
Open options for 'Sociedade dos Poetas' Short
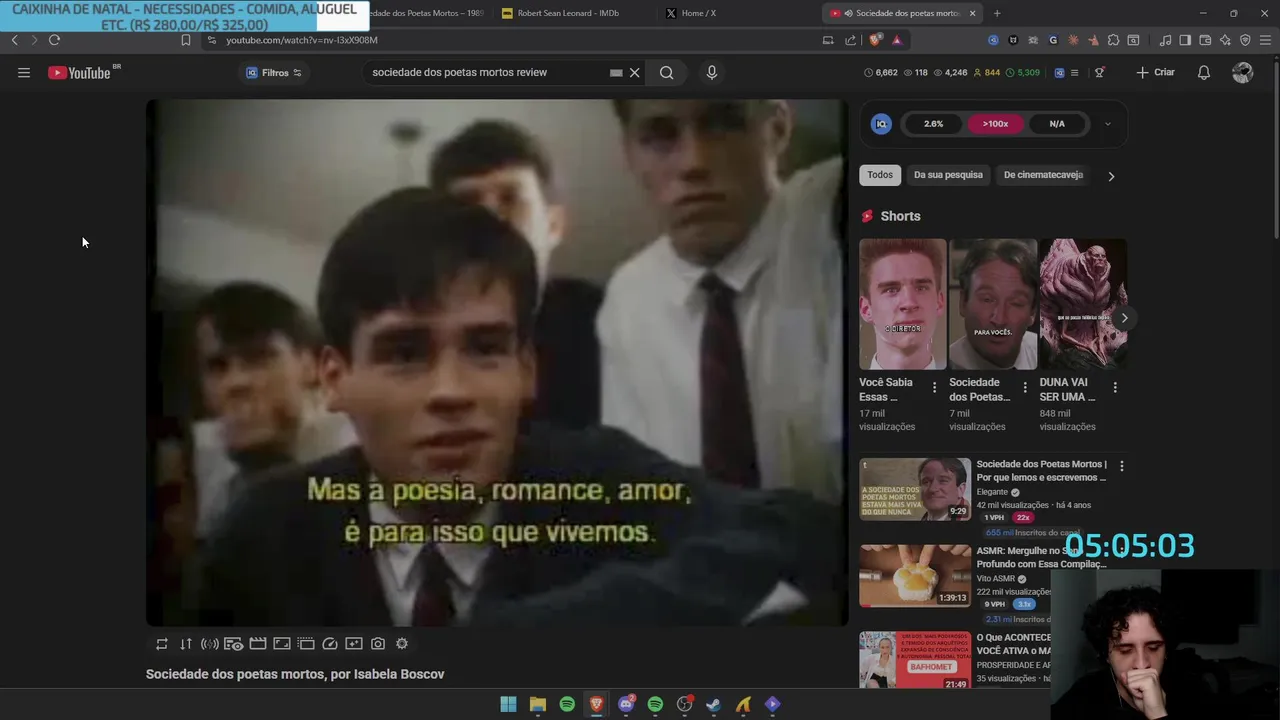click(x=1025, y=387)
